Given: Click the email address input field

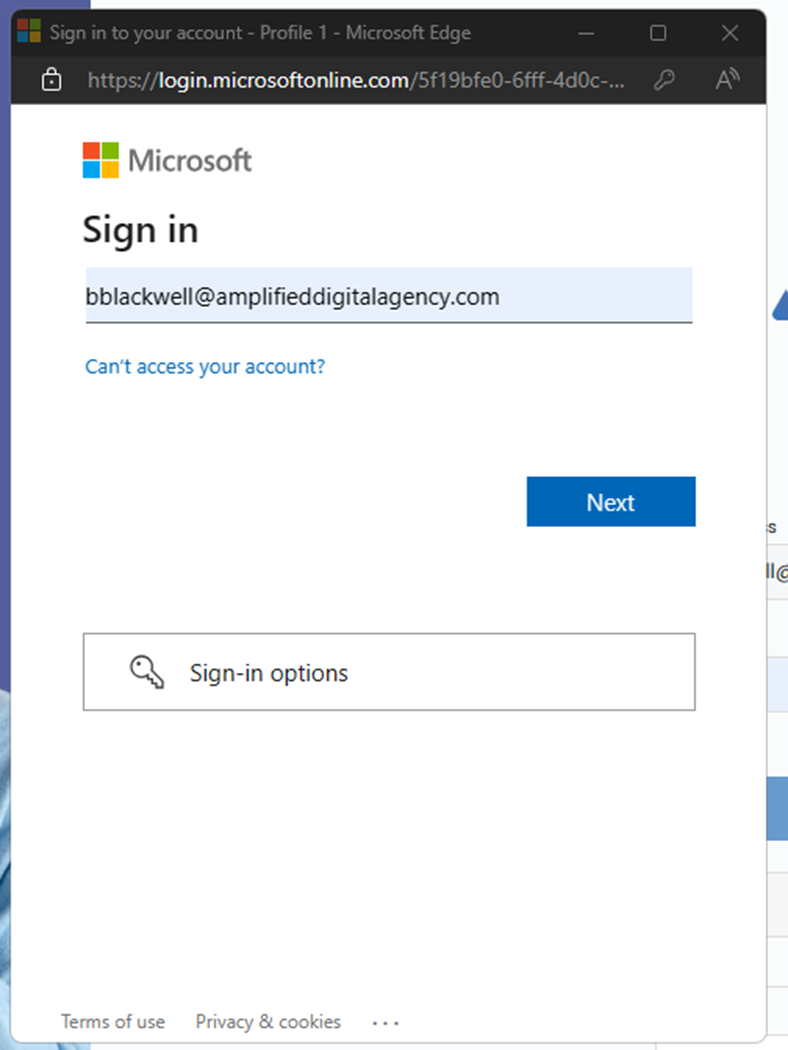Looking at the screenshot, I should coord(388,297).
